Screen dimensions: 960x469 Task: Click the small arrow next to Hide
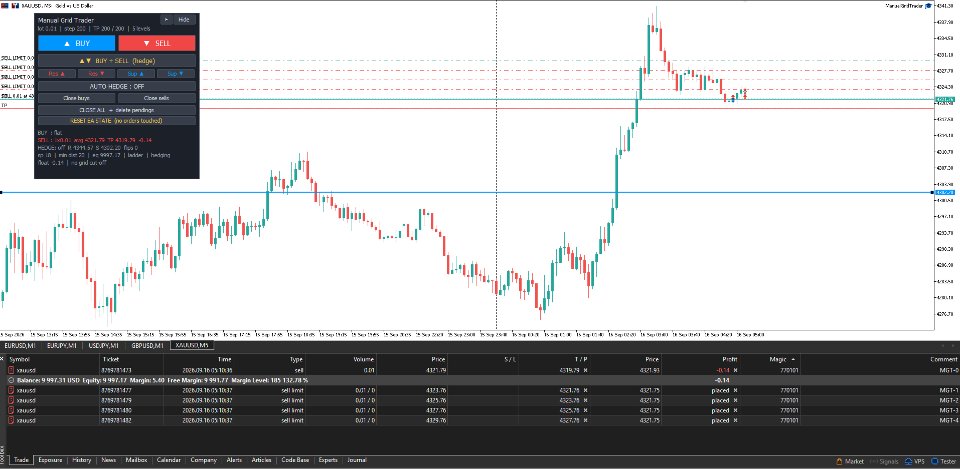point(166,20)
